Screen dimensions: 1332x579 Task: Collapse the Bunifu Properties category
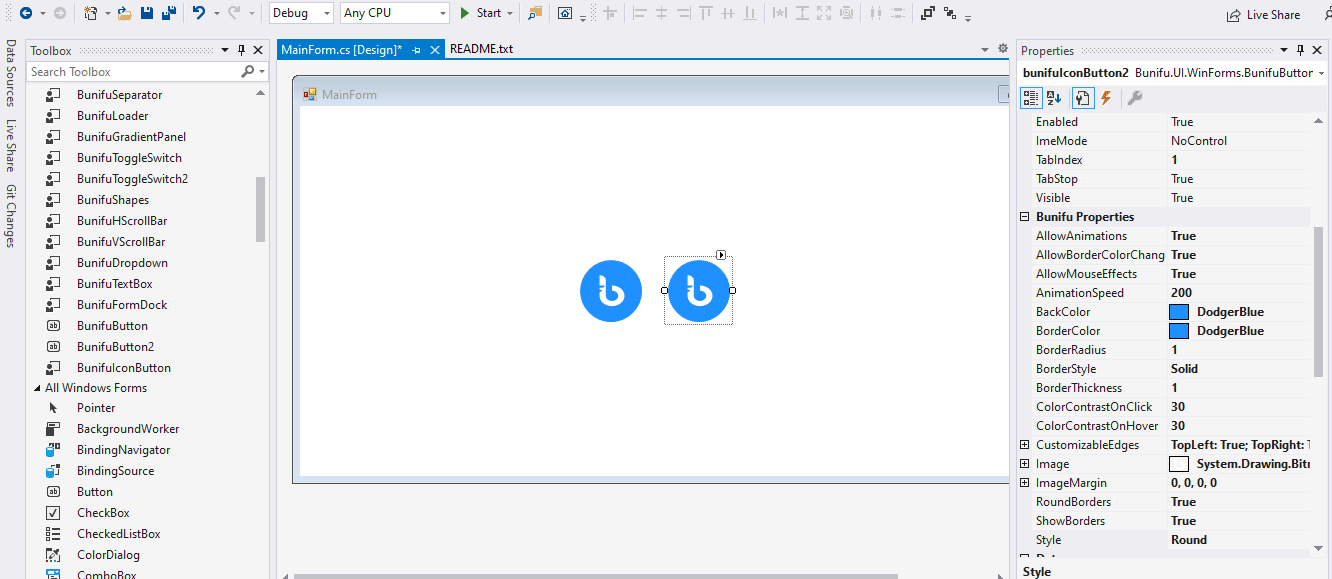pos(1025,217)
